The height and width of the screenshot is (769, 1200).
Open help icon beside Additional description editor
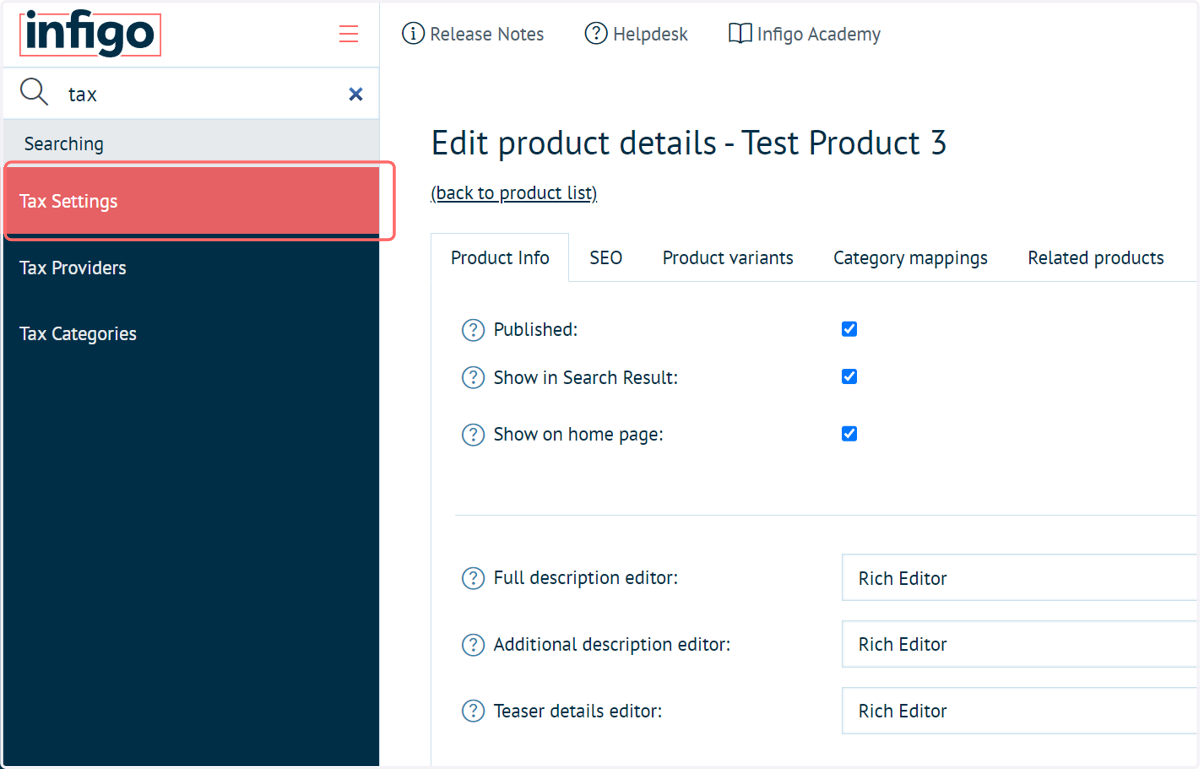pos(473,645)
